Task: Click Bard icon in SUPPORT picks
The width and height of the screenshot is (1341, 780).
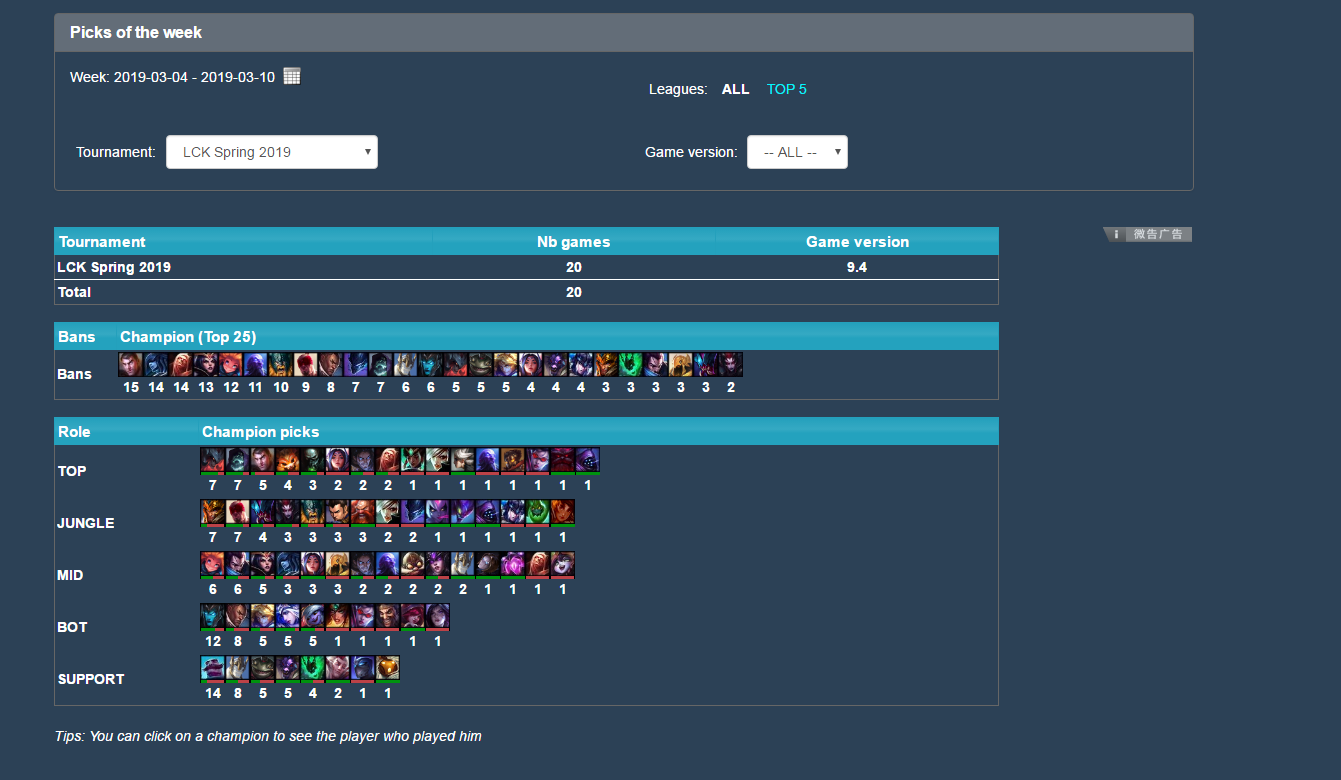Action: pyautogui.click(x=387, y=668)
